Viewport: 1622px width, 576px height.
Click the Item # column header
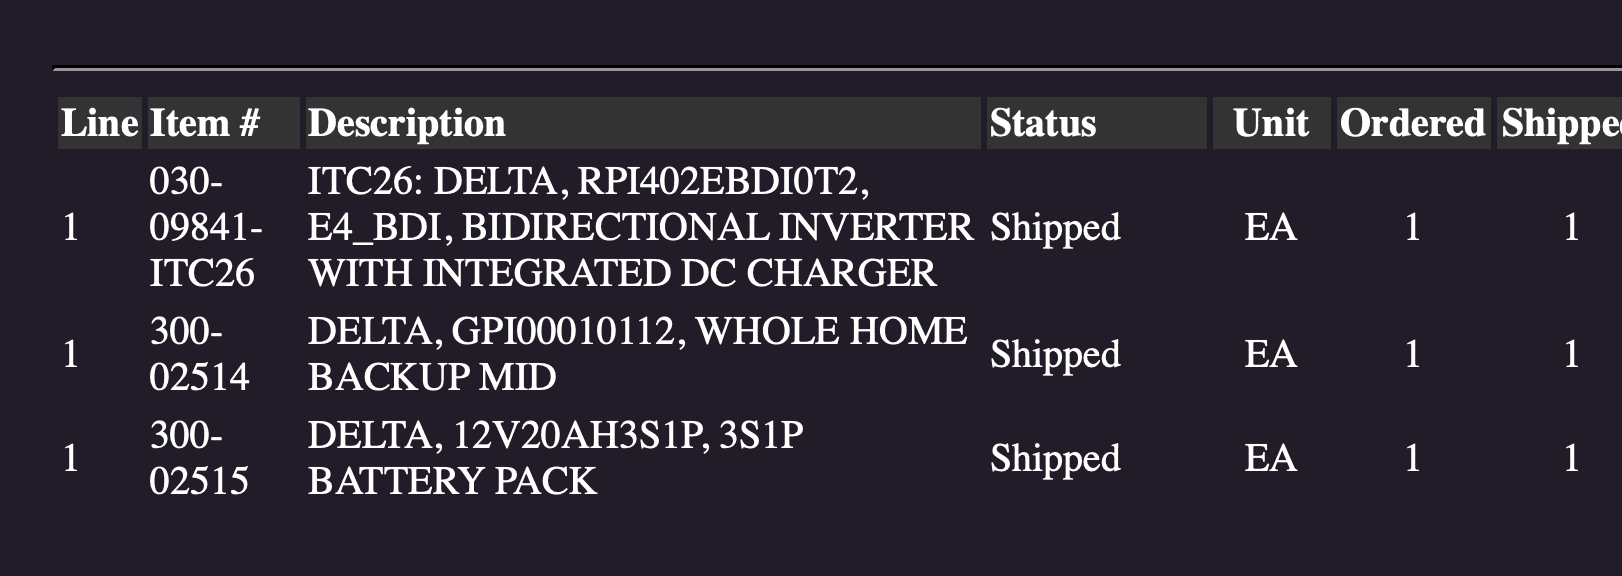click(205, 123)
